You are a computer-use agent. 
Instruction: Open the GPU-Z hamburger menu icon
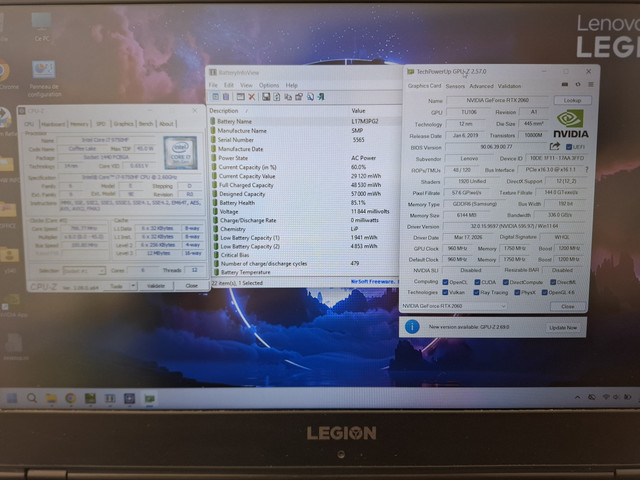coord(591,84)
